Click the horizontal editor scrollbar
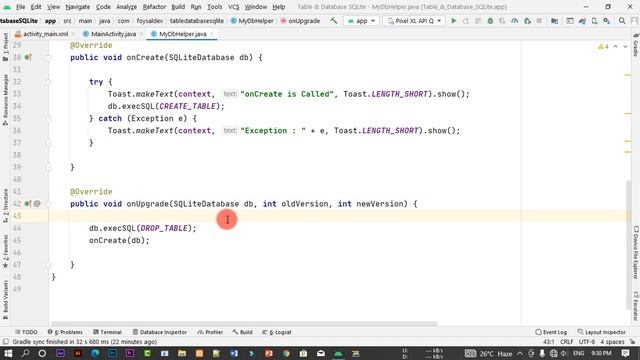640x360 pixels. coord(244,324)
